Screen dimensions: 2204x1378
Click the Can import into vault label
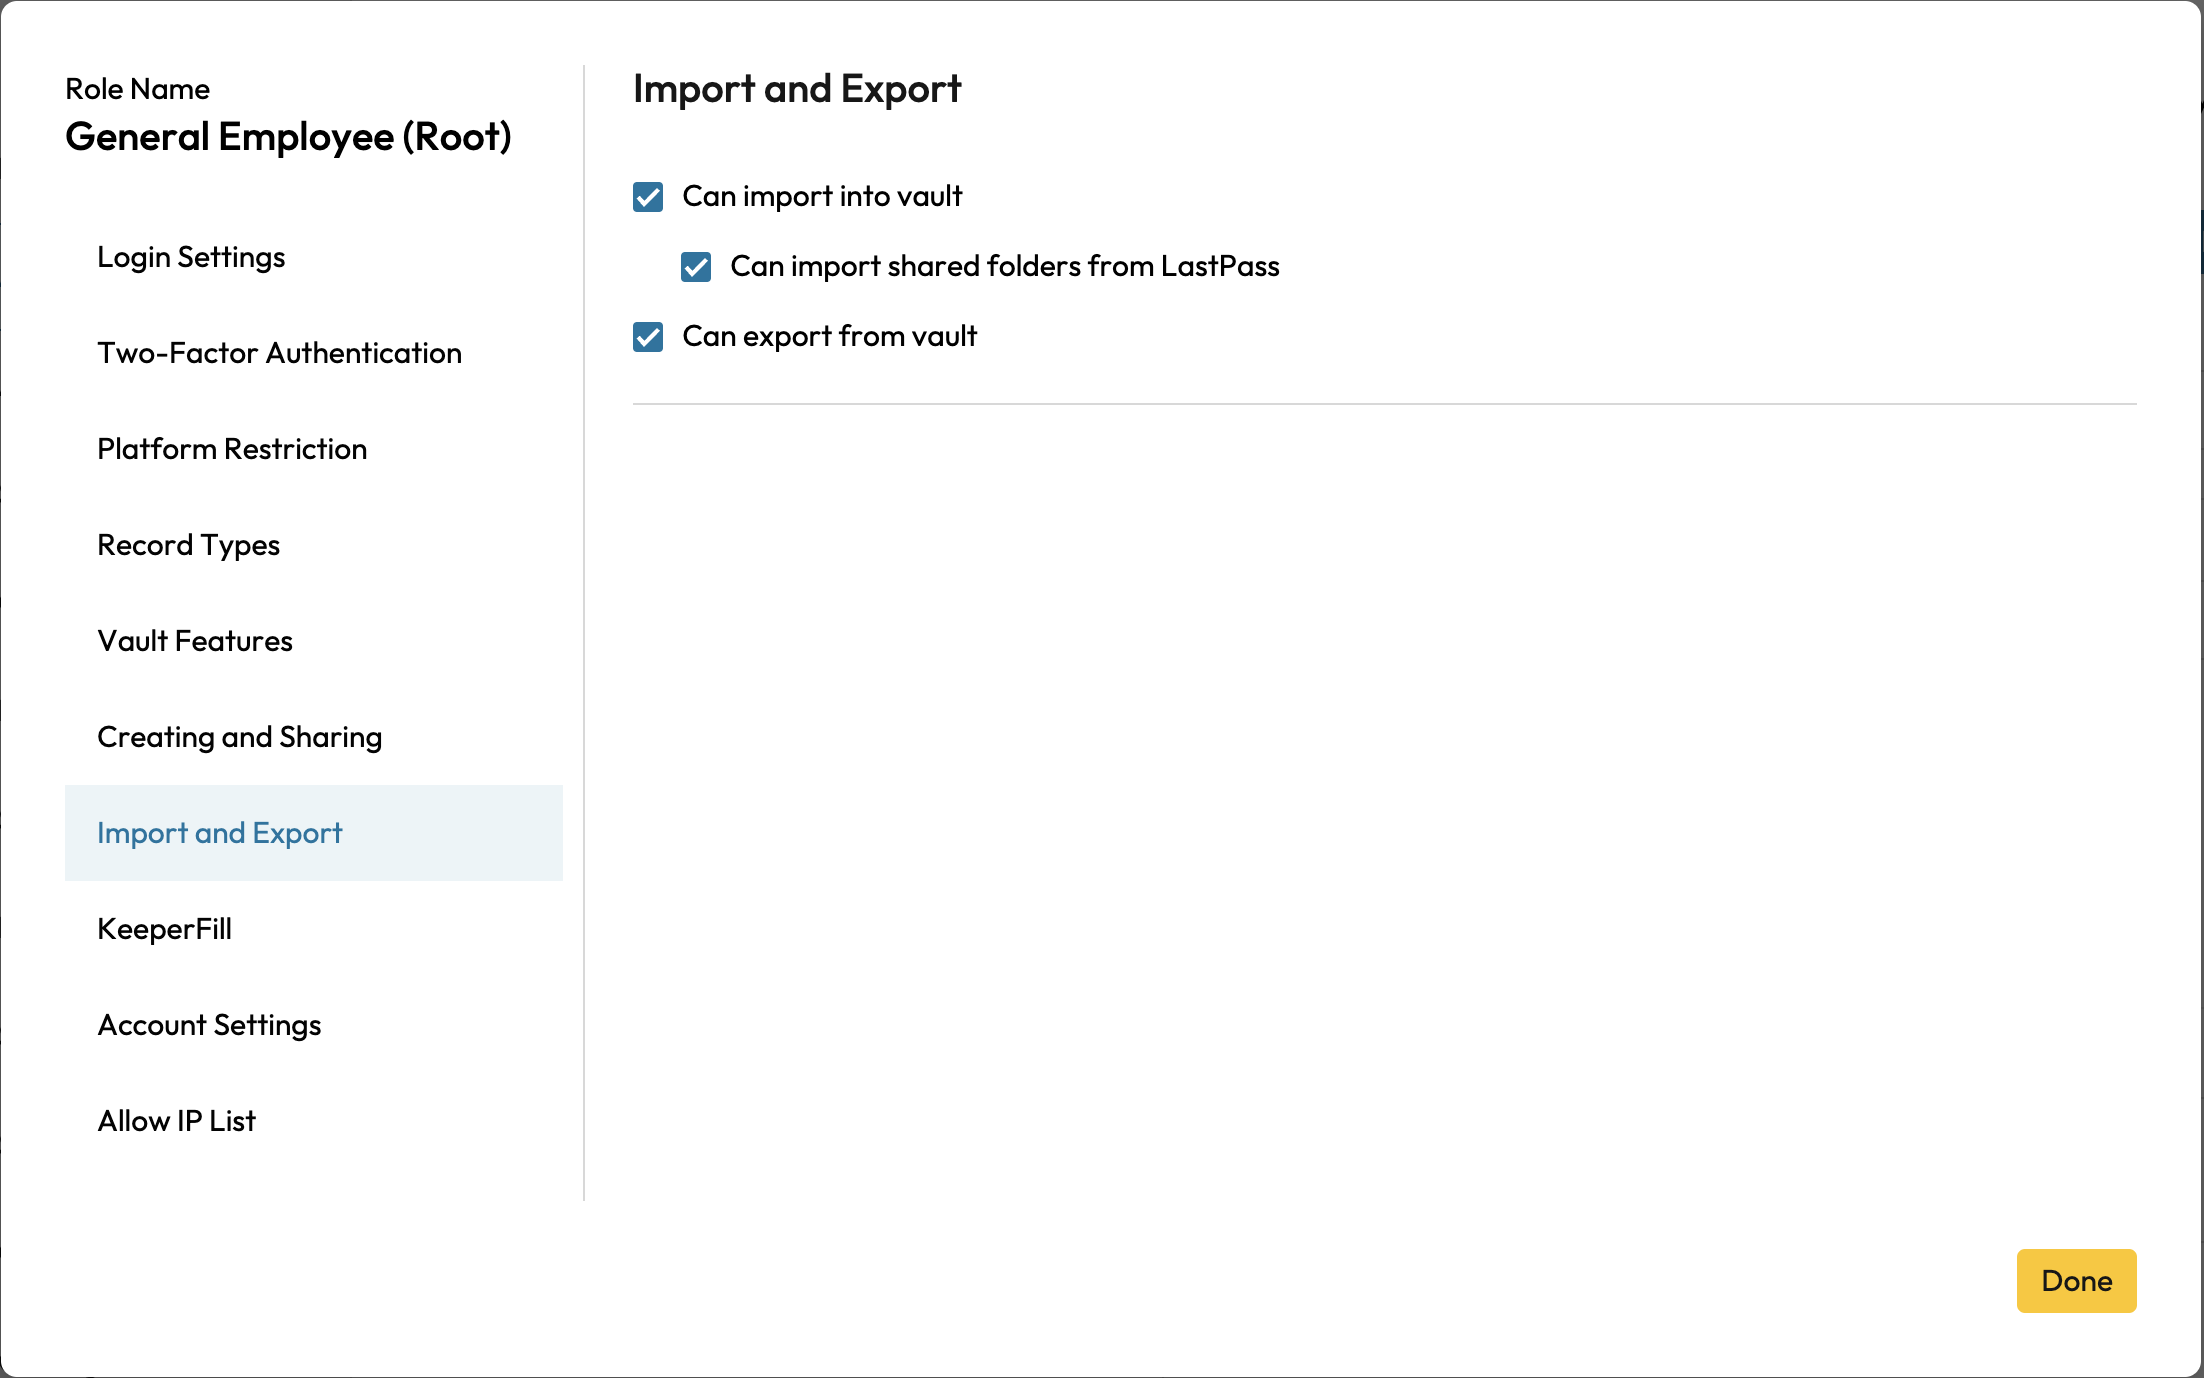click(822, 196)
